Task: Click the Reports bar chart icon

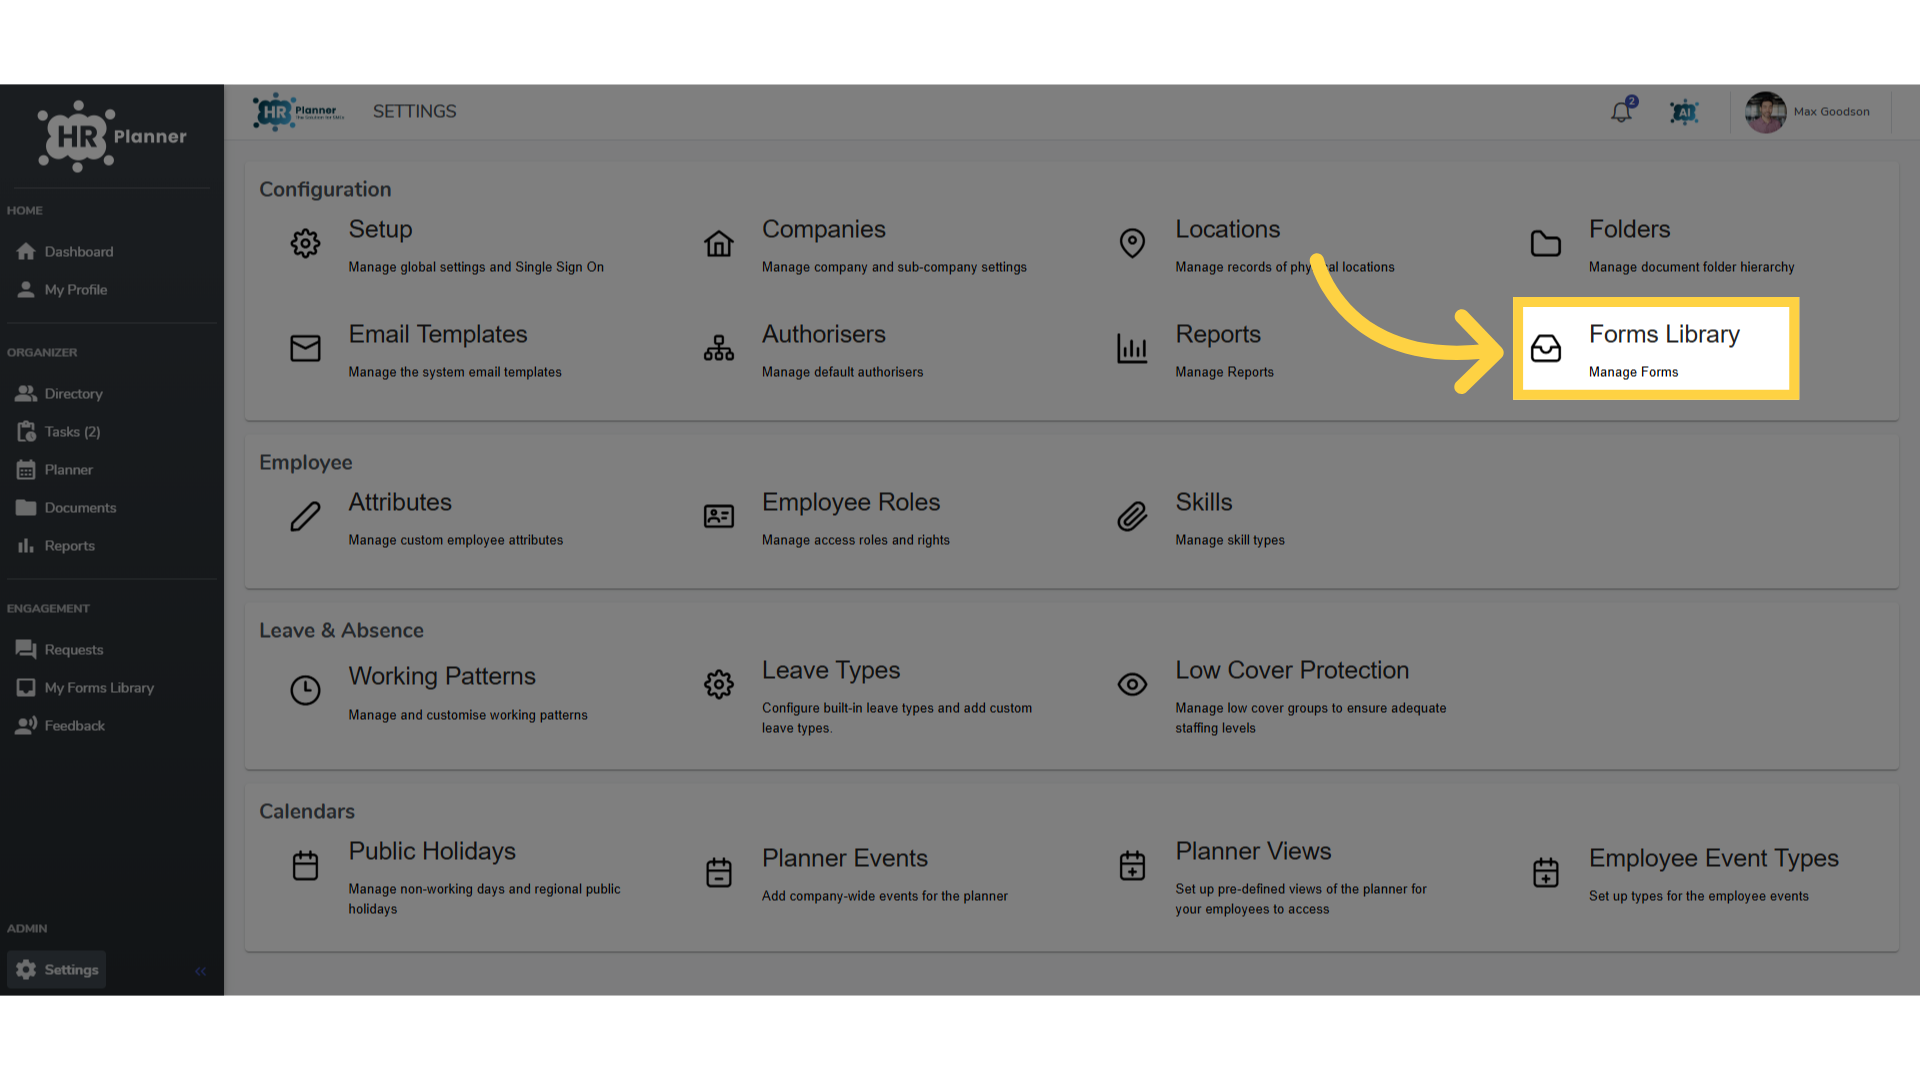Action: [1132, 348]
